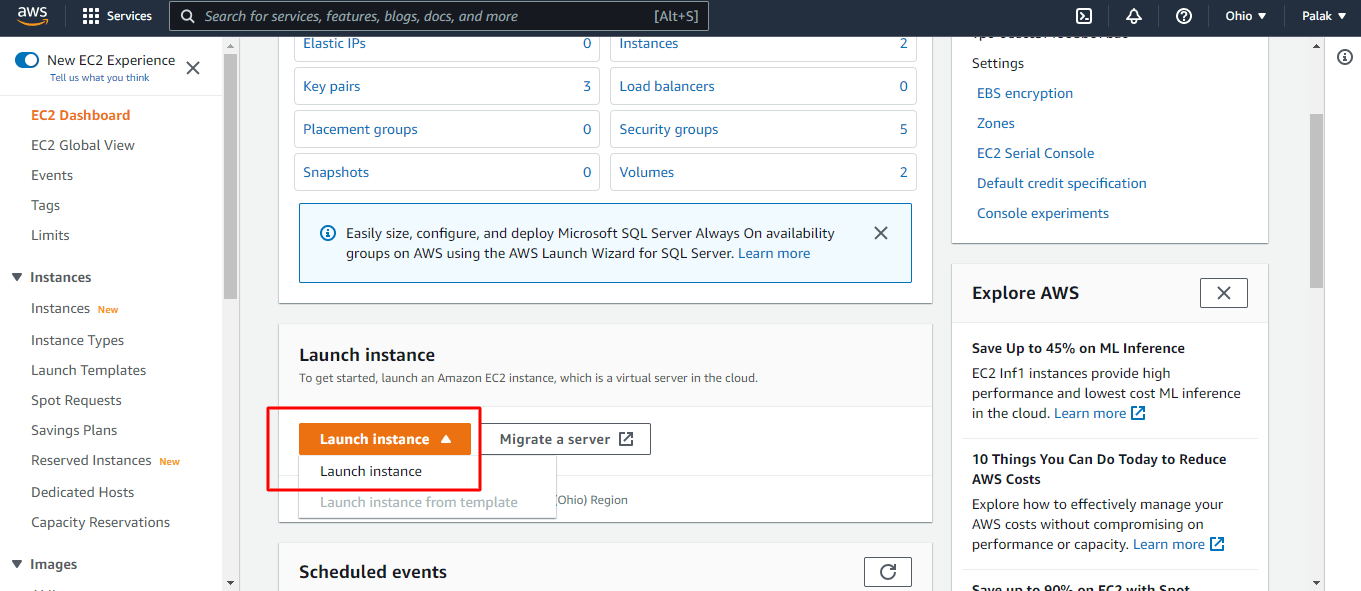Open the Elastic IPs resource link
Screen dimensions: 1361x591
(335, 43)
